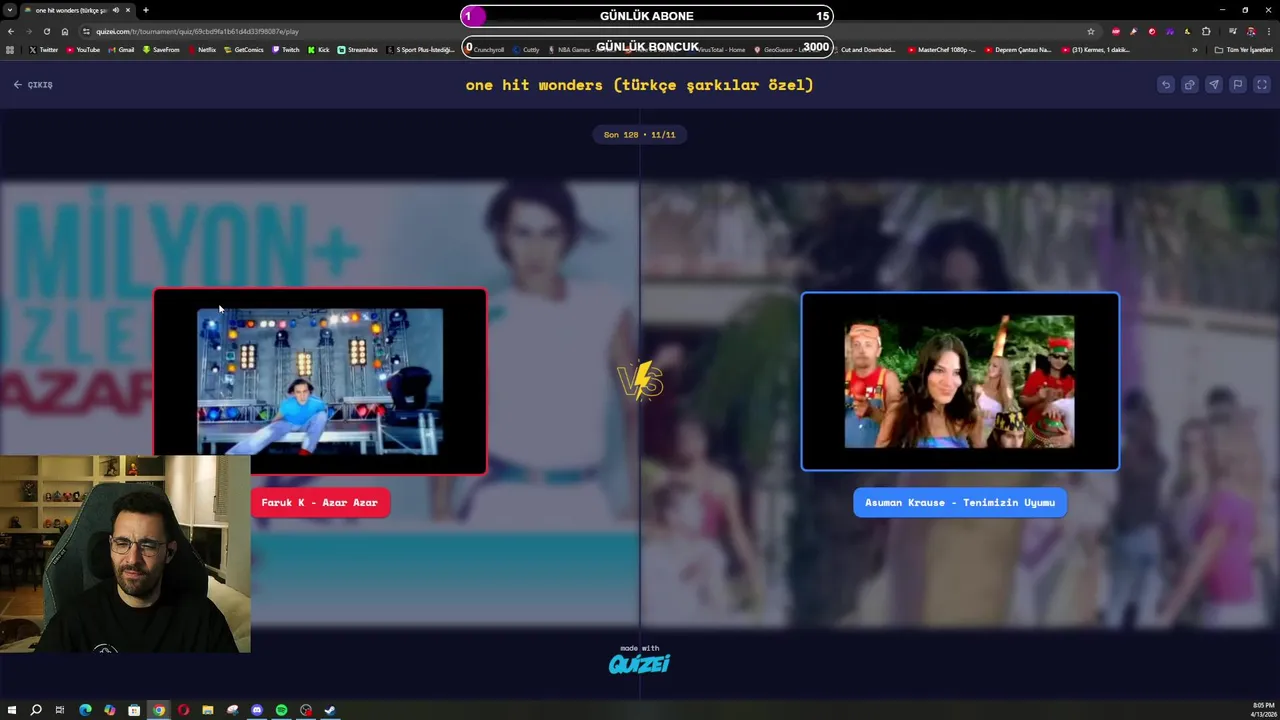Select the Faruk K video thumbnail

(320, 381)
